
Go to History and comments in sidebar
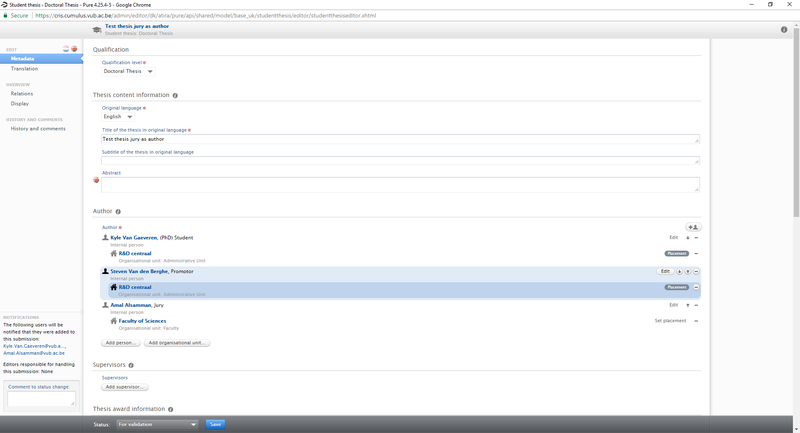(x=38, y=129)
